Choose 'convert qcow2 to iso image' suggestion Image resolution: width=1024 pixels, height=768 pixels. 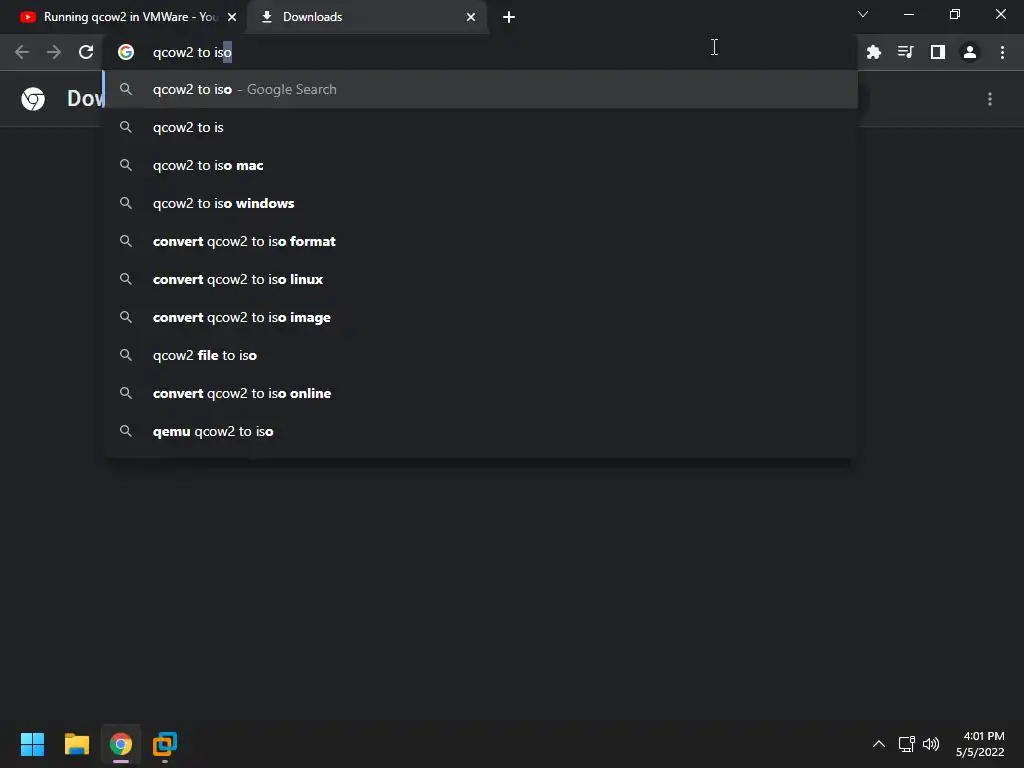[481, 317]
